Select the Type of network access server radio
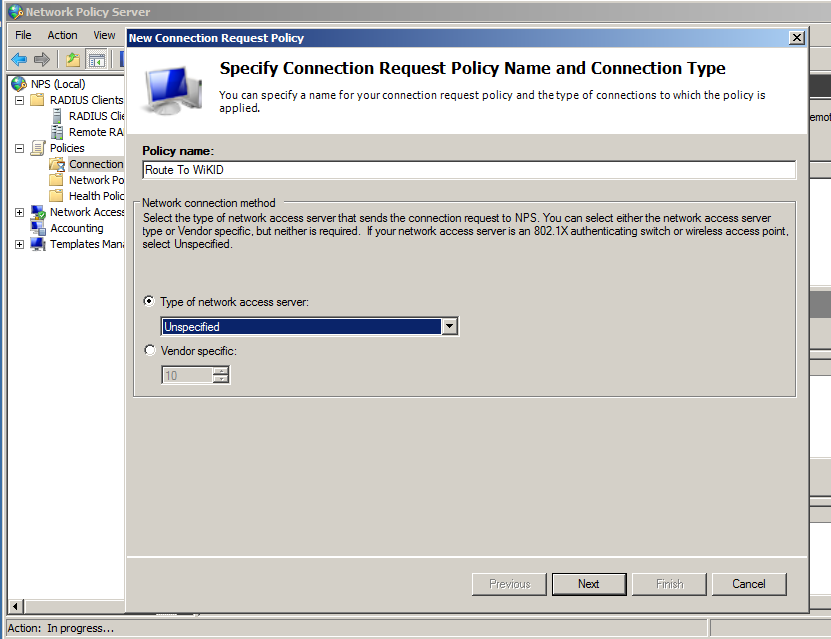831x639 pixels. click(148, 301)
